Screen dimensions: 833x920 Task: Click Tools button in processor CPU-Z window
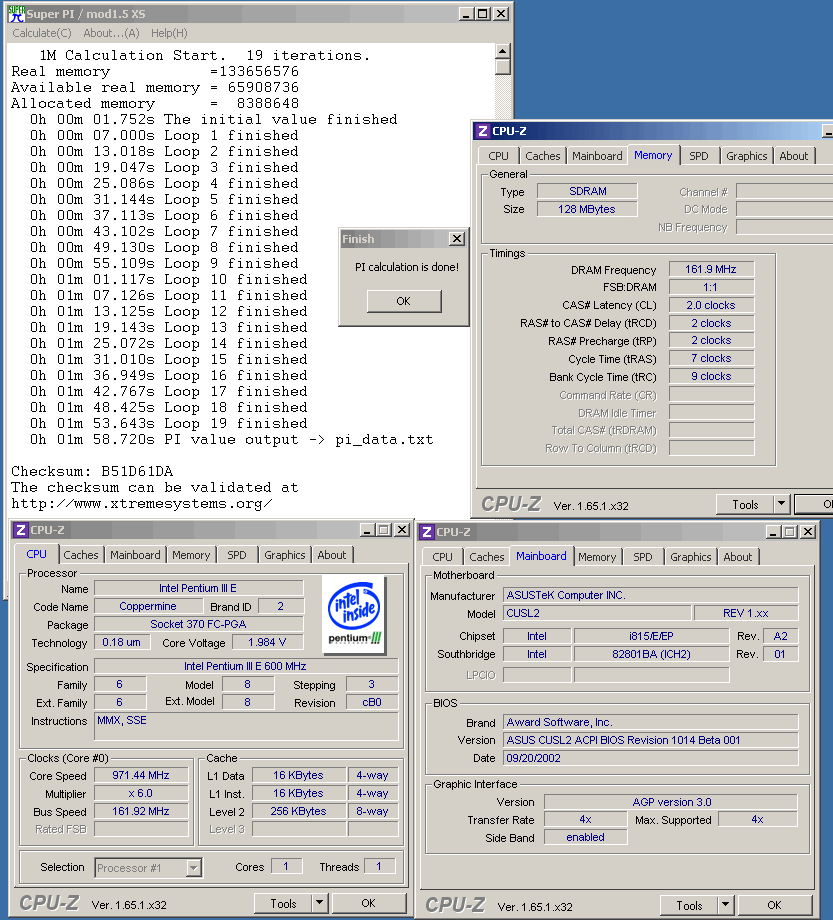[x=283, y=904]
